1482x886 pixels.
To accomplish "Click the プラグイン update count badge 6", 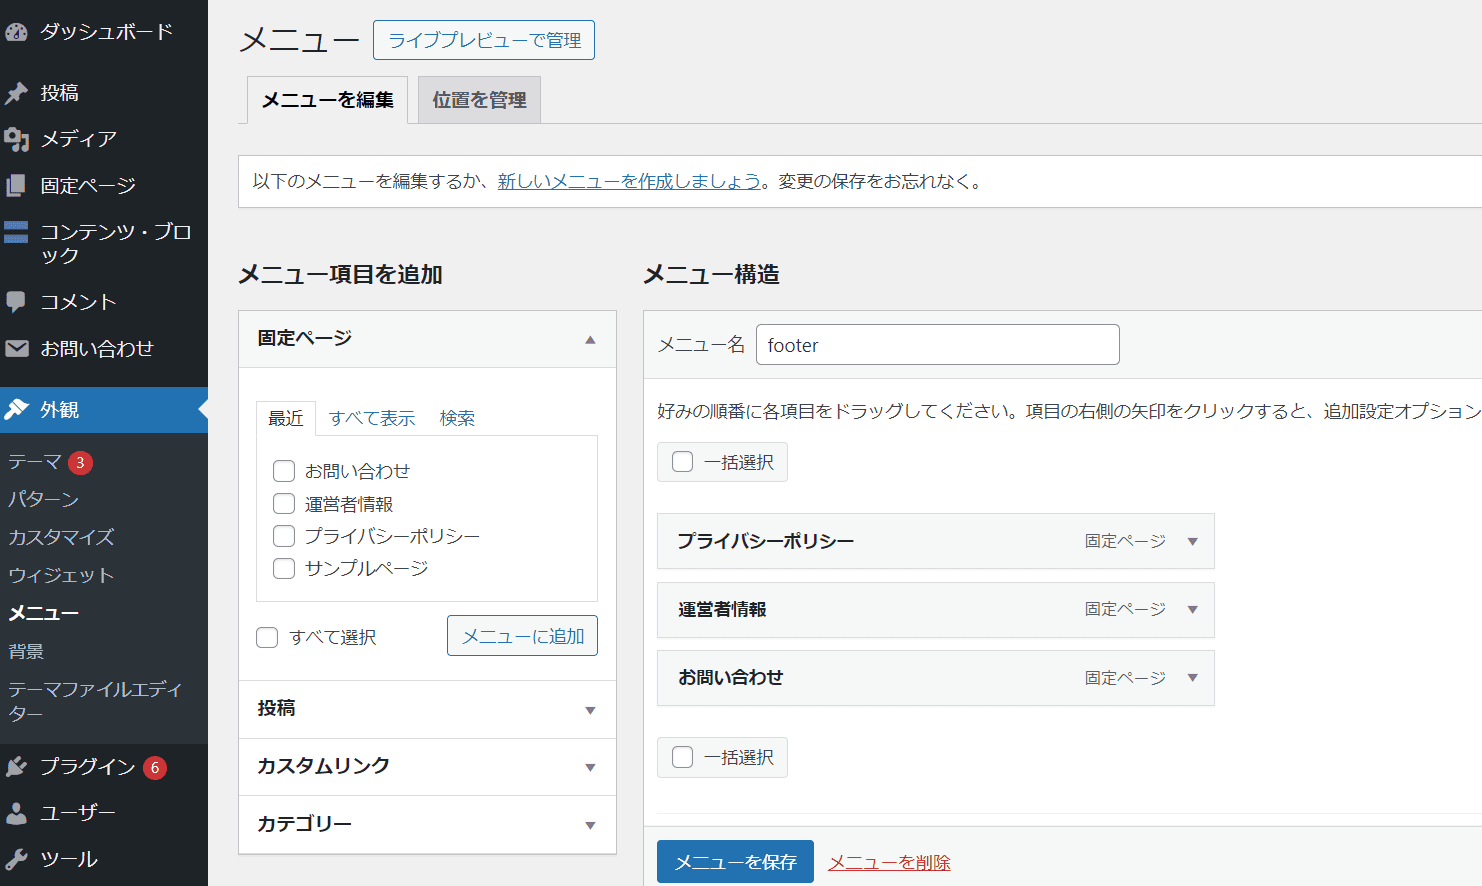I will coord(155,768).
